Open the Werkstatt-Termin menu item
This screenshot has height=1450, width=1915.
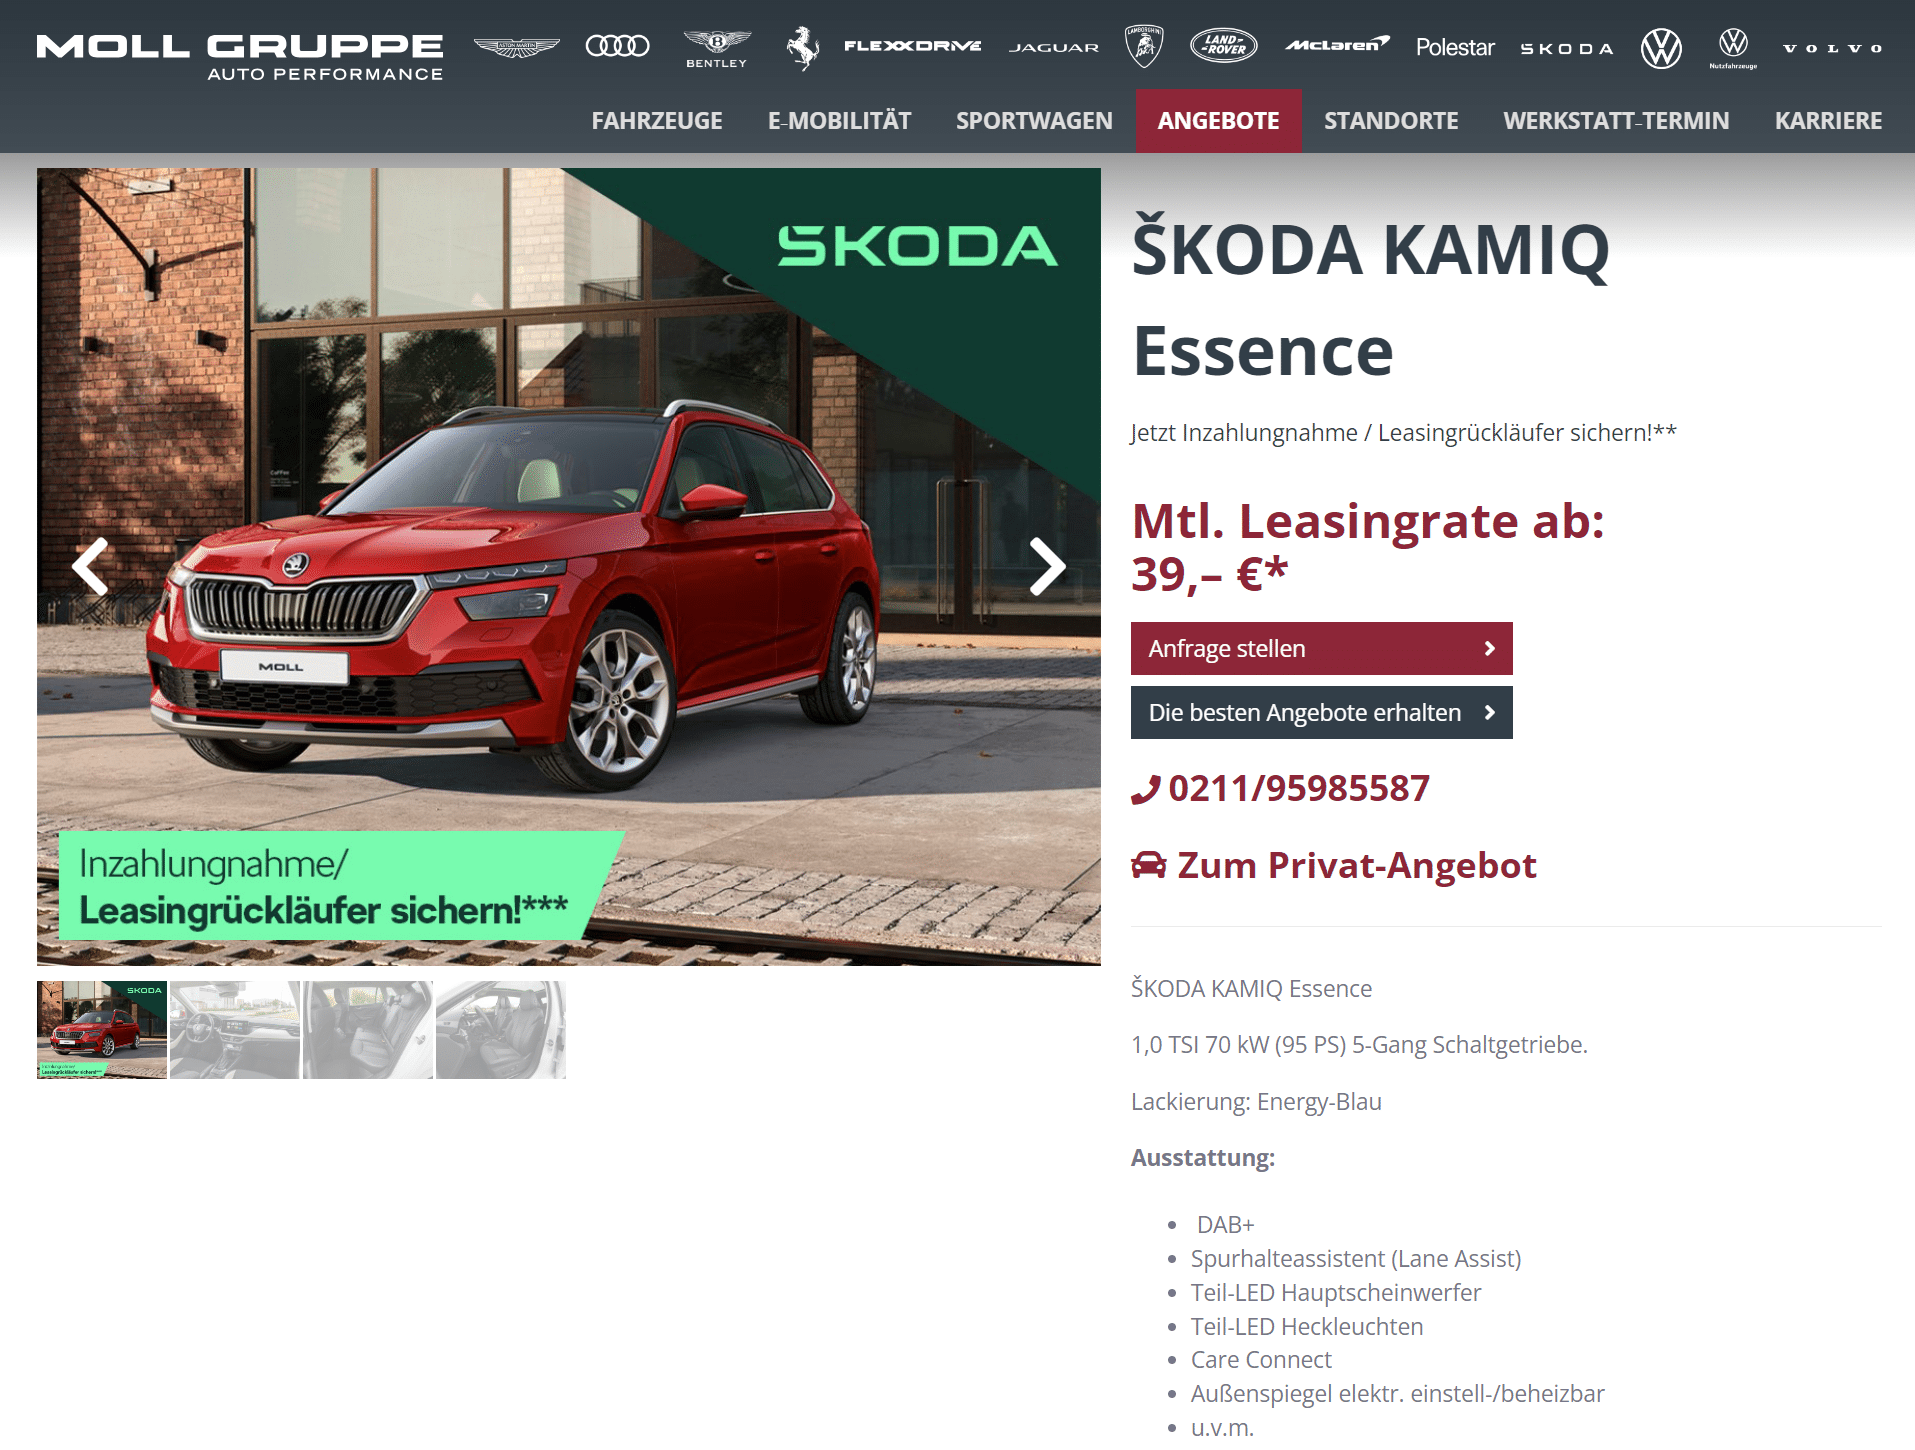pos(1616,121)
